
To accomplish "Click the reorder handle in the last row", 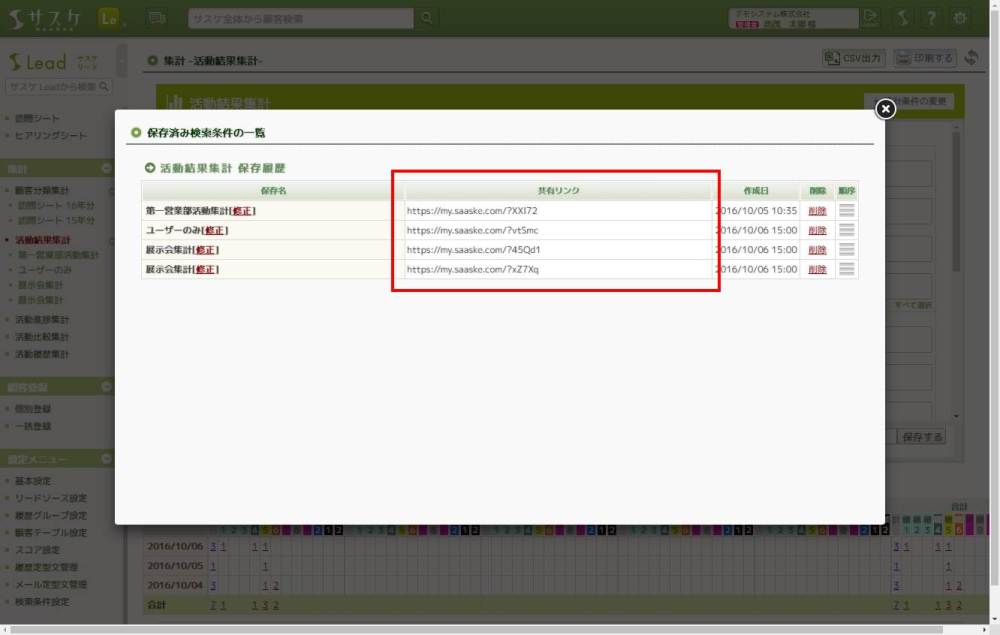I will point(847,269).
